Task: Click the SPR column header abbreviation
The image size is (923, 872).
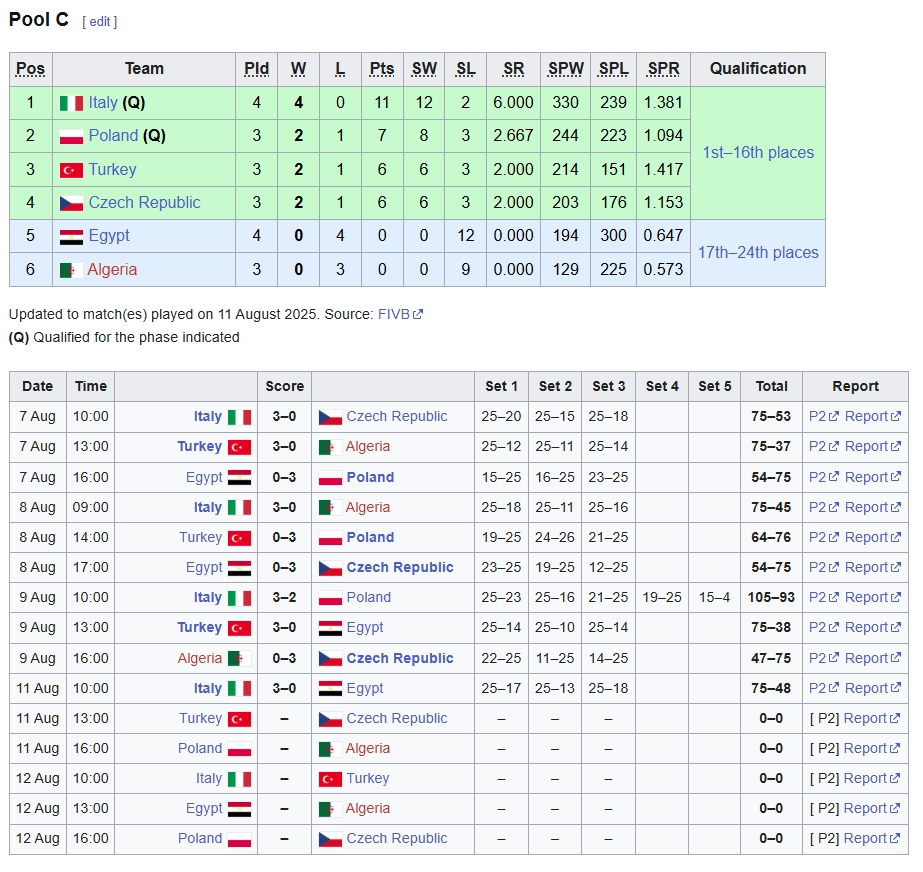Action: coord(663,69)
